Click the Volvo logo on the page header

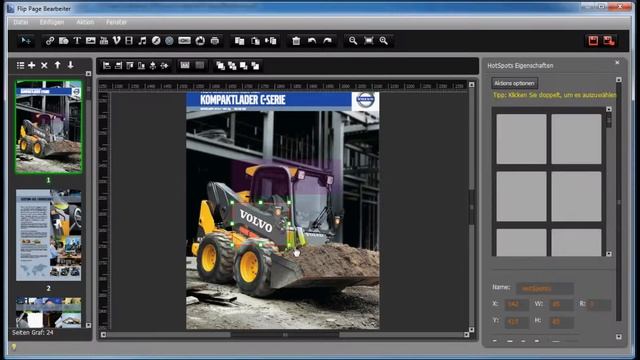[365, 100]
